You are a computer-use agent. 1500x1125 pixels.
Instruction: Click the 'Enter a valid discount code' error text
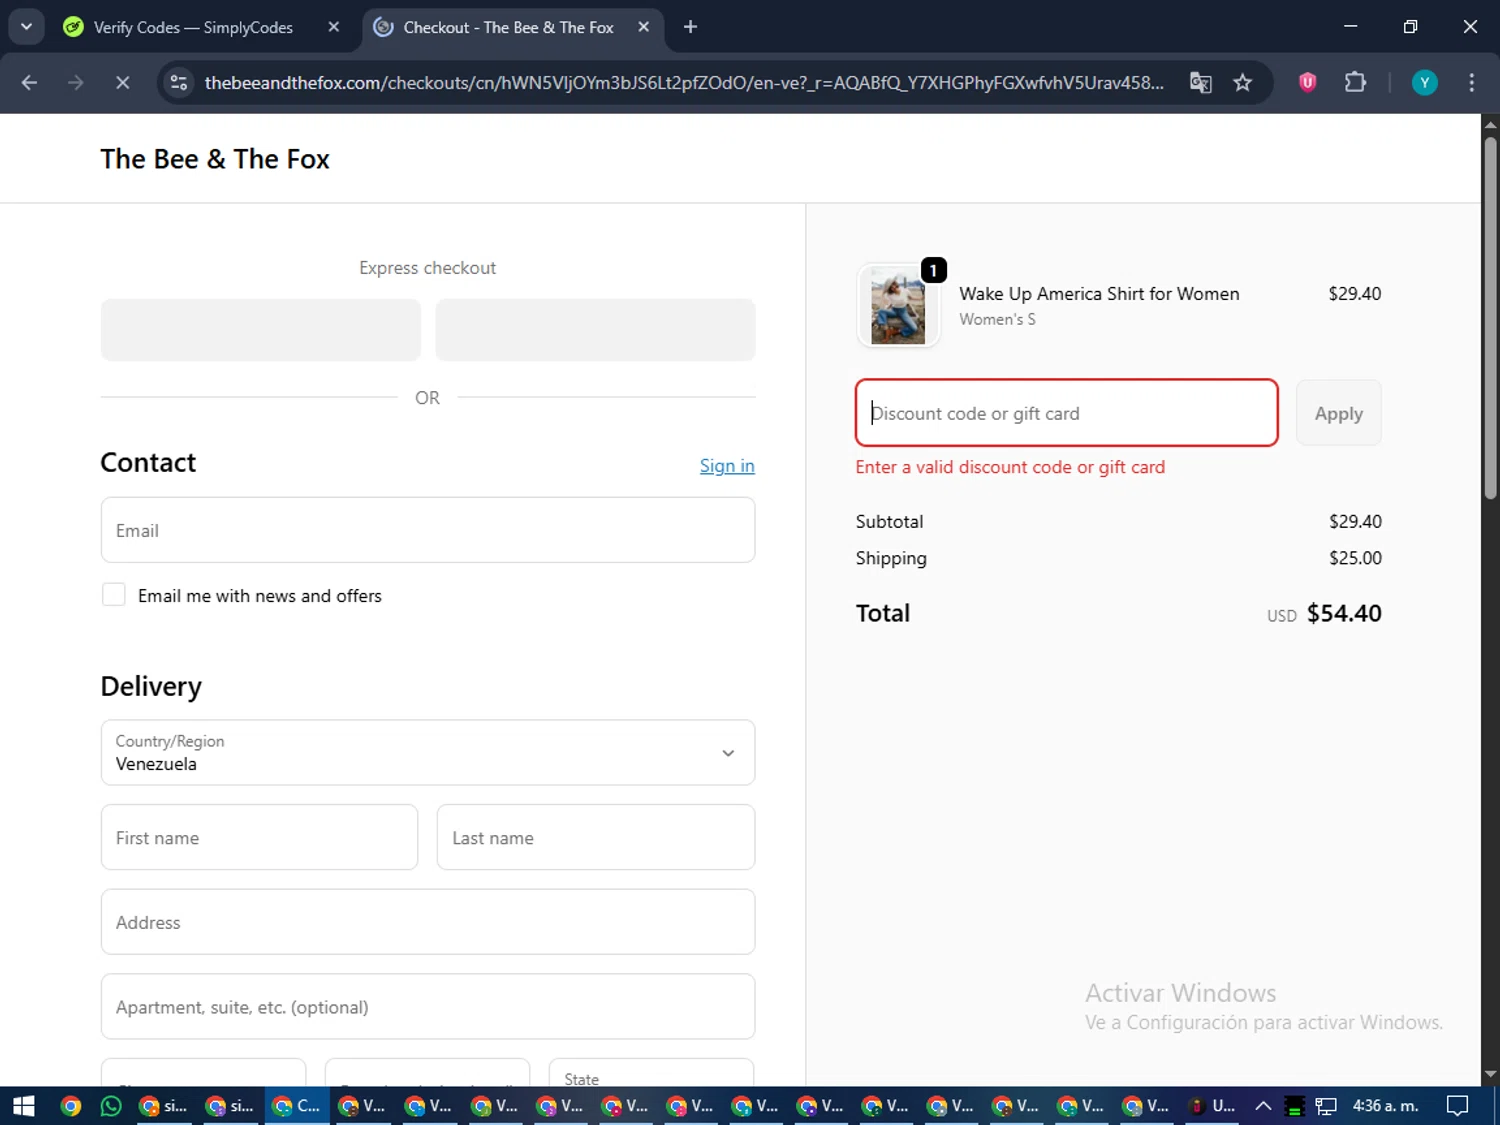[1010, 467]
